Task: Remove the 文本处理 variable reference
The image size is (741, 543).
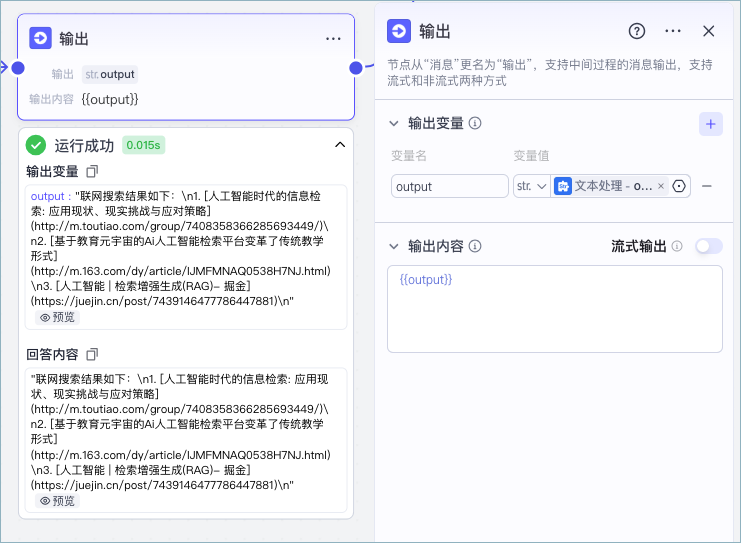Action: [661, 186]
